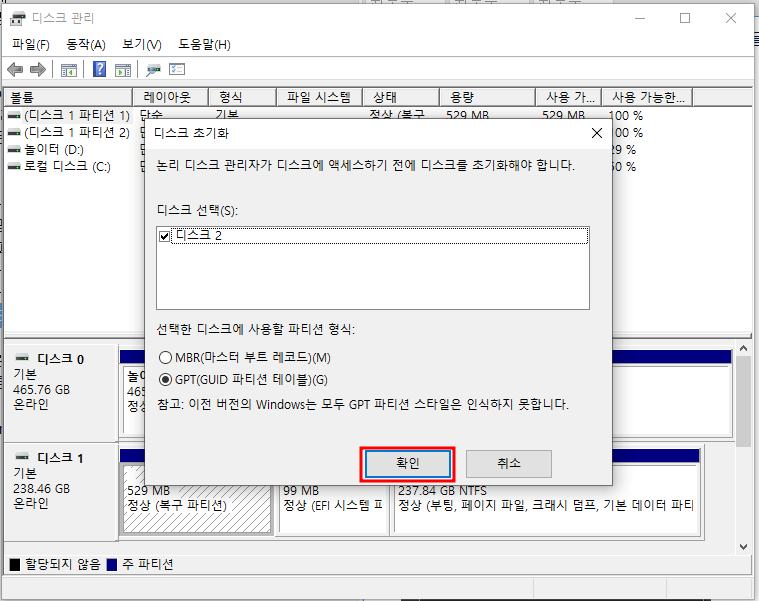This screenshot has height=601, width=759.
Task: Open the 파일(F) menu
Action: pyautogui.click(x=30, y=45)
